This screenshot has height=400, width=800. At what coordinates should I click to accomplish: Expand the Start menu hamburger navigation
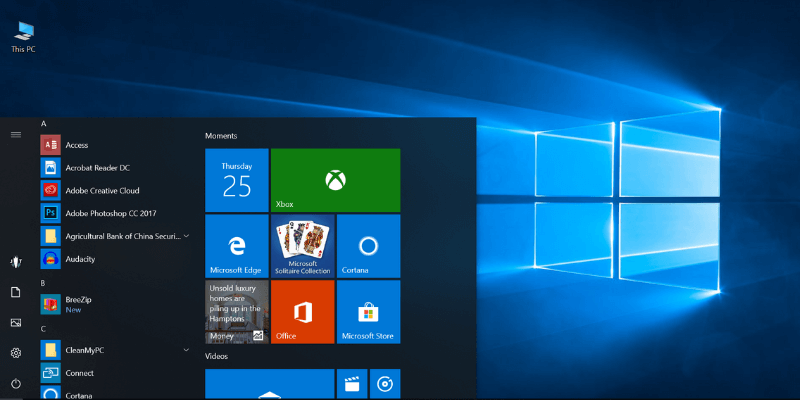(16, 134)
